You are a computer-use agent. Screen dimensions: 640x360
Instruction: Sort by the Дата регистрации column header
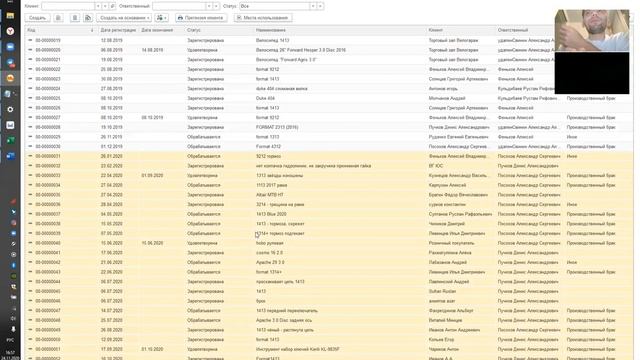(118, 30)
